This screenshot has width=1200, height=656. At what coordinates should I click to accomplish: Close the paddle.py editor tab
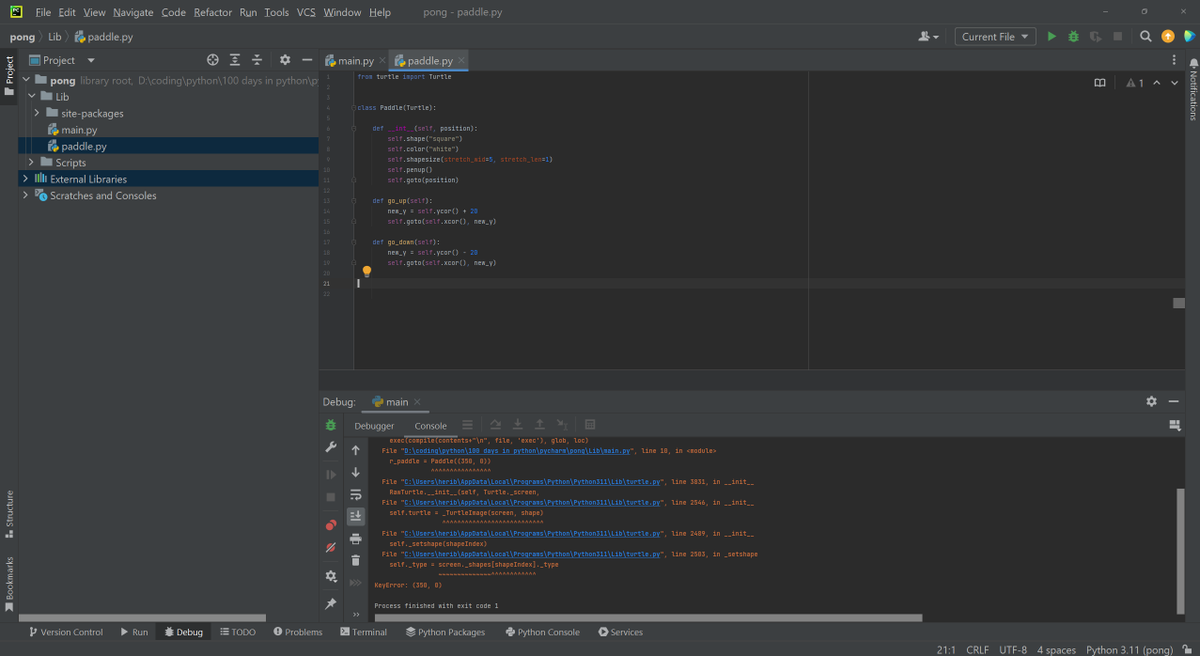[x=461, y=60]
